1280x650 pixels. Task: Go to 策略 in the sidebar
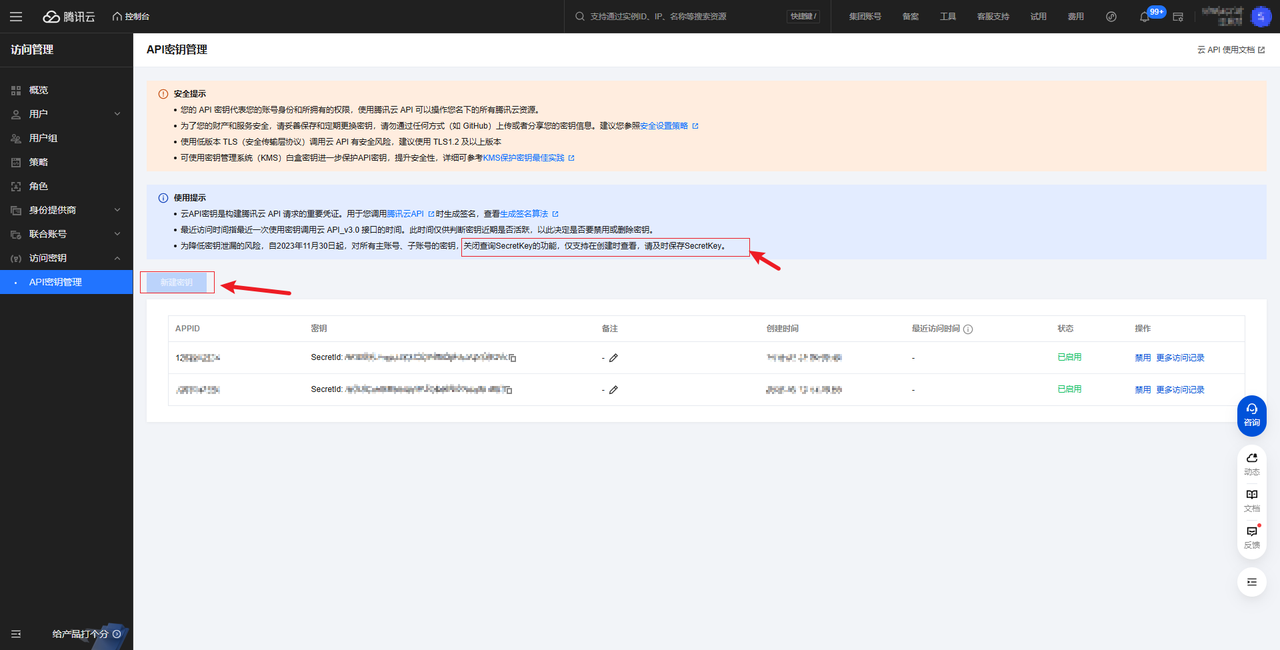pos(38,162)
